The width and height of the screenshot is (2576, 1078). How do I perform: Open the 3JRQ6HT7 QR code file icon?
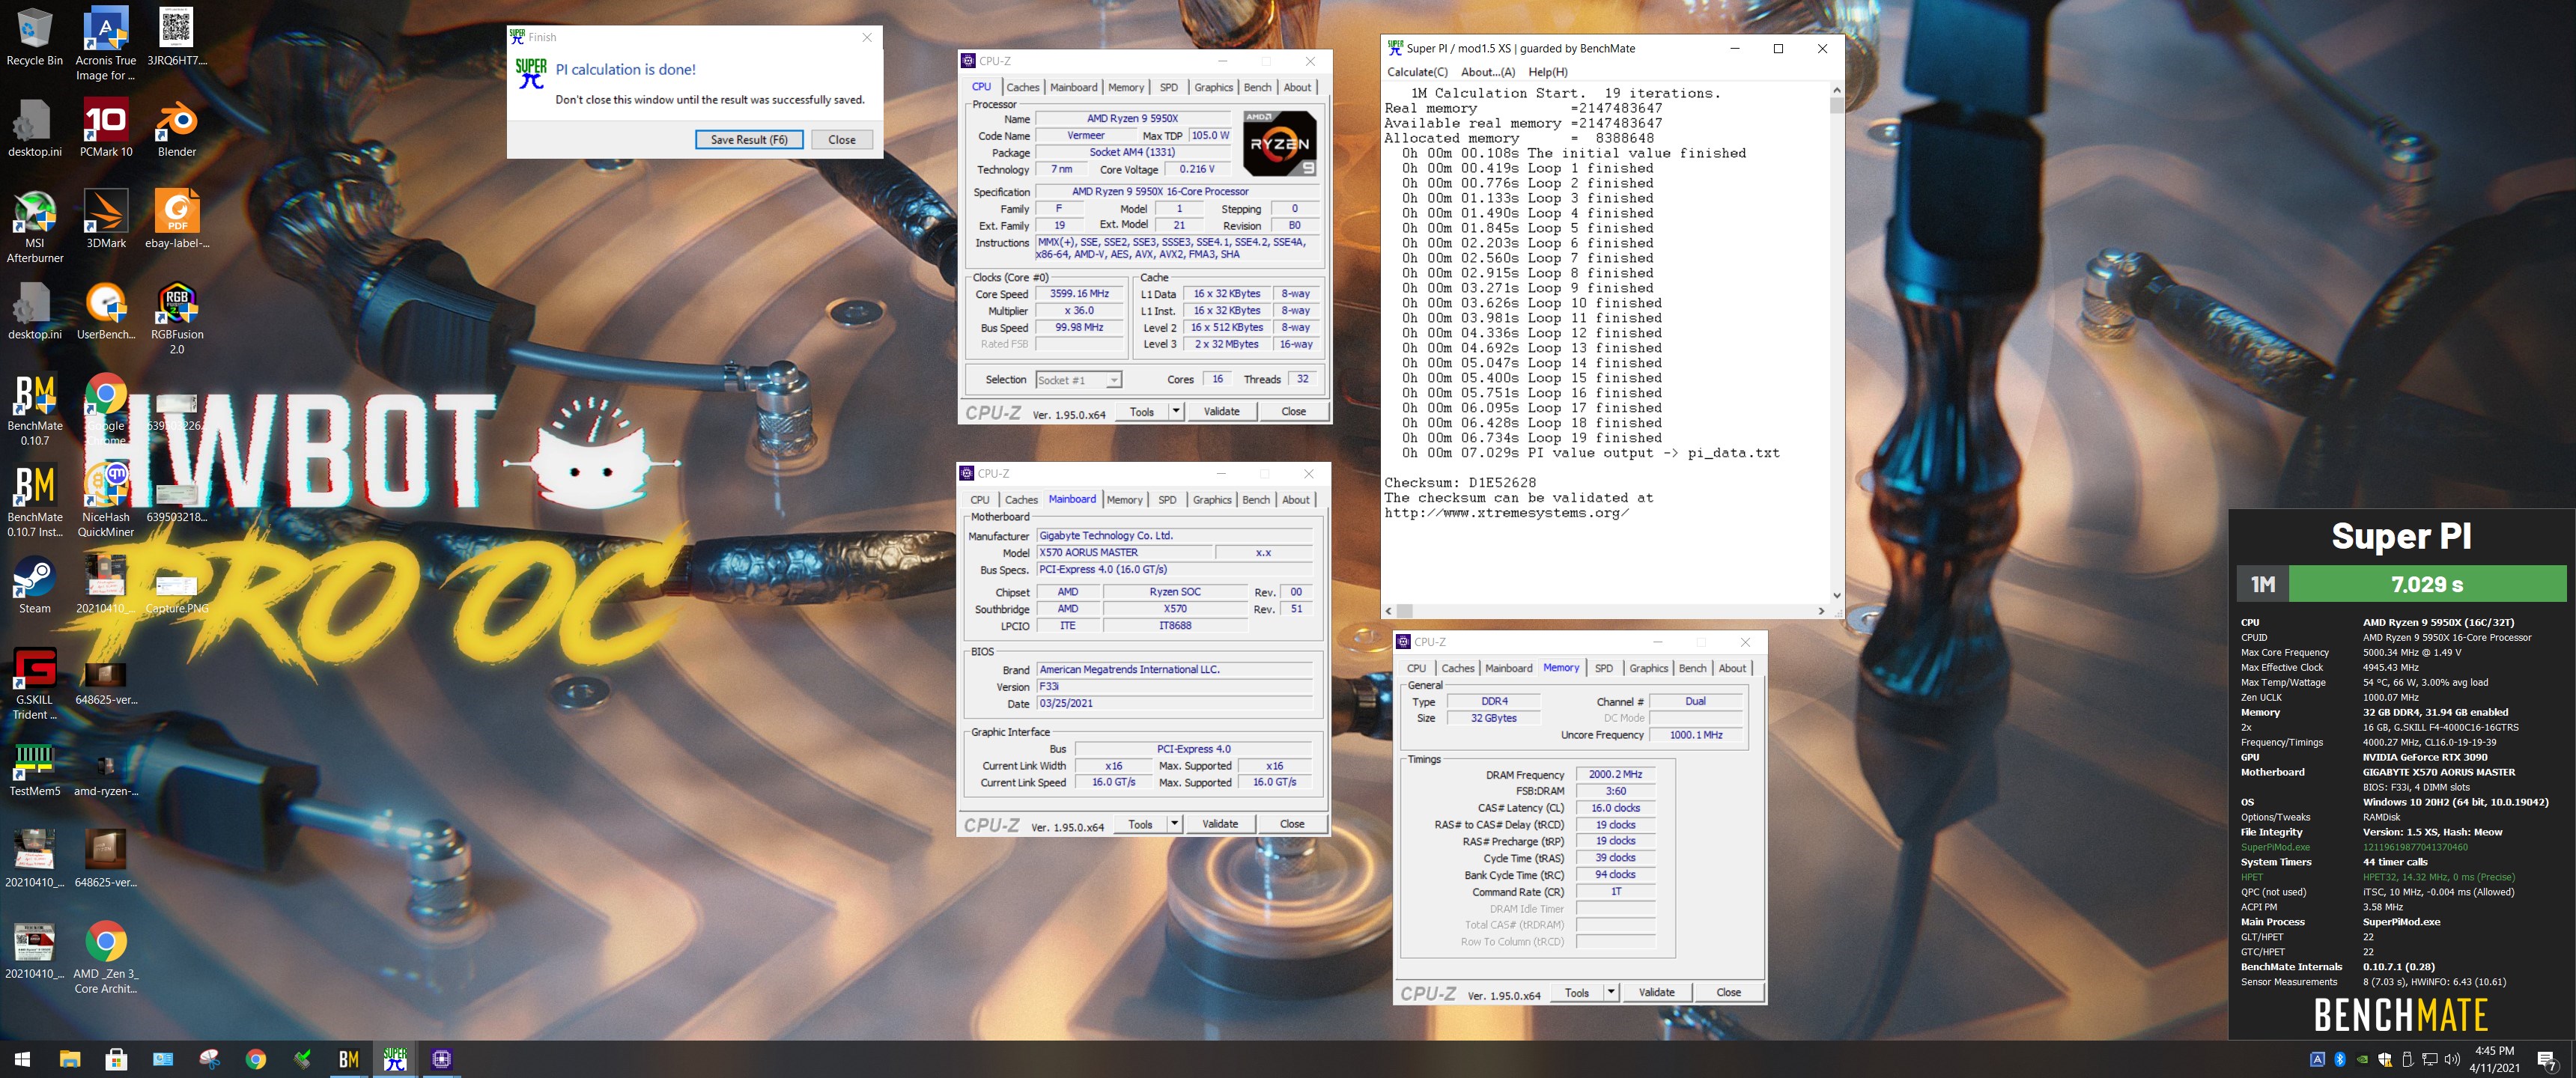tap(177, 37)
